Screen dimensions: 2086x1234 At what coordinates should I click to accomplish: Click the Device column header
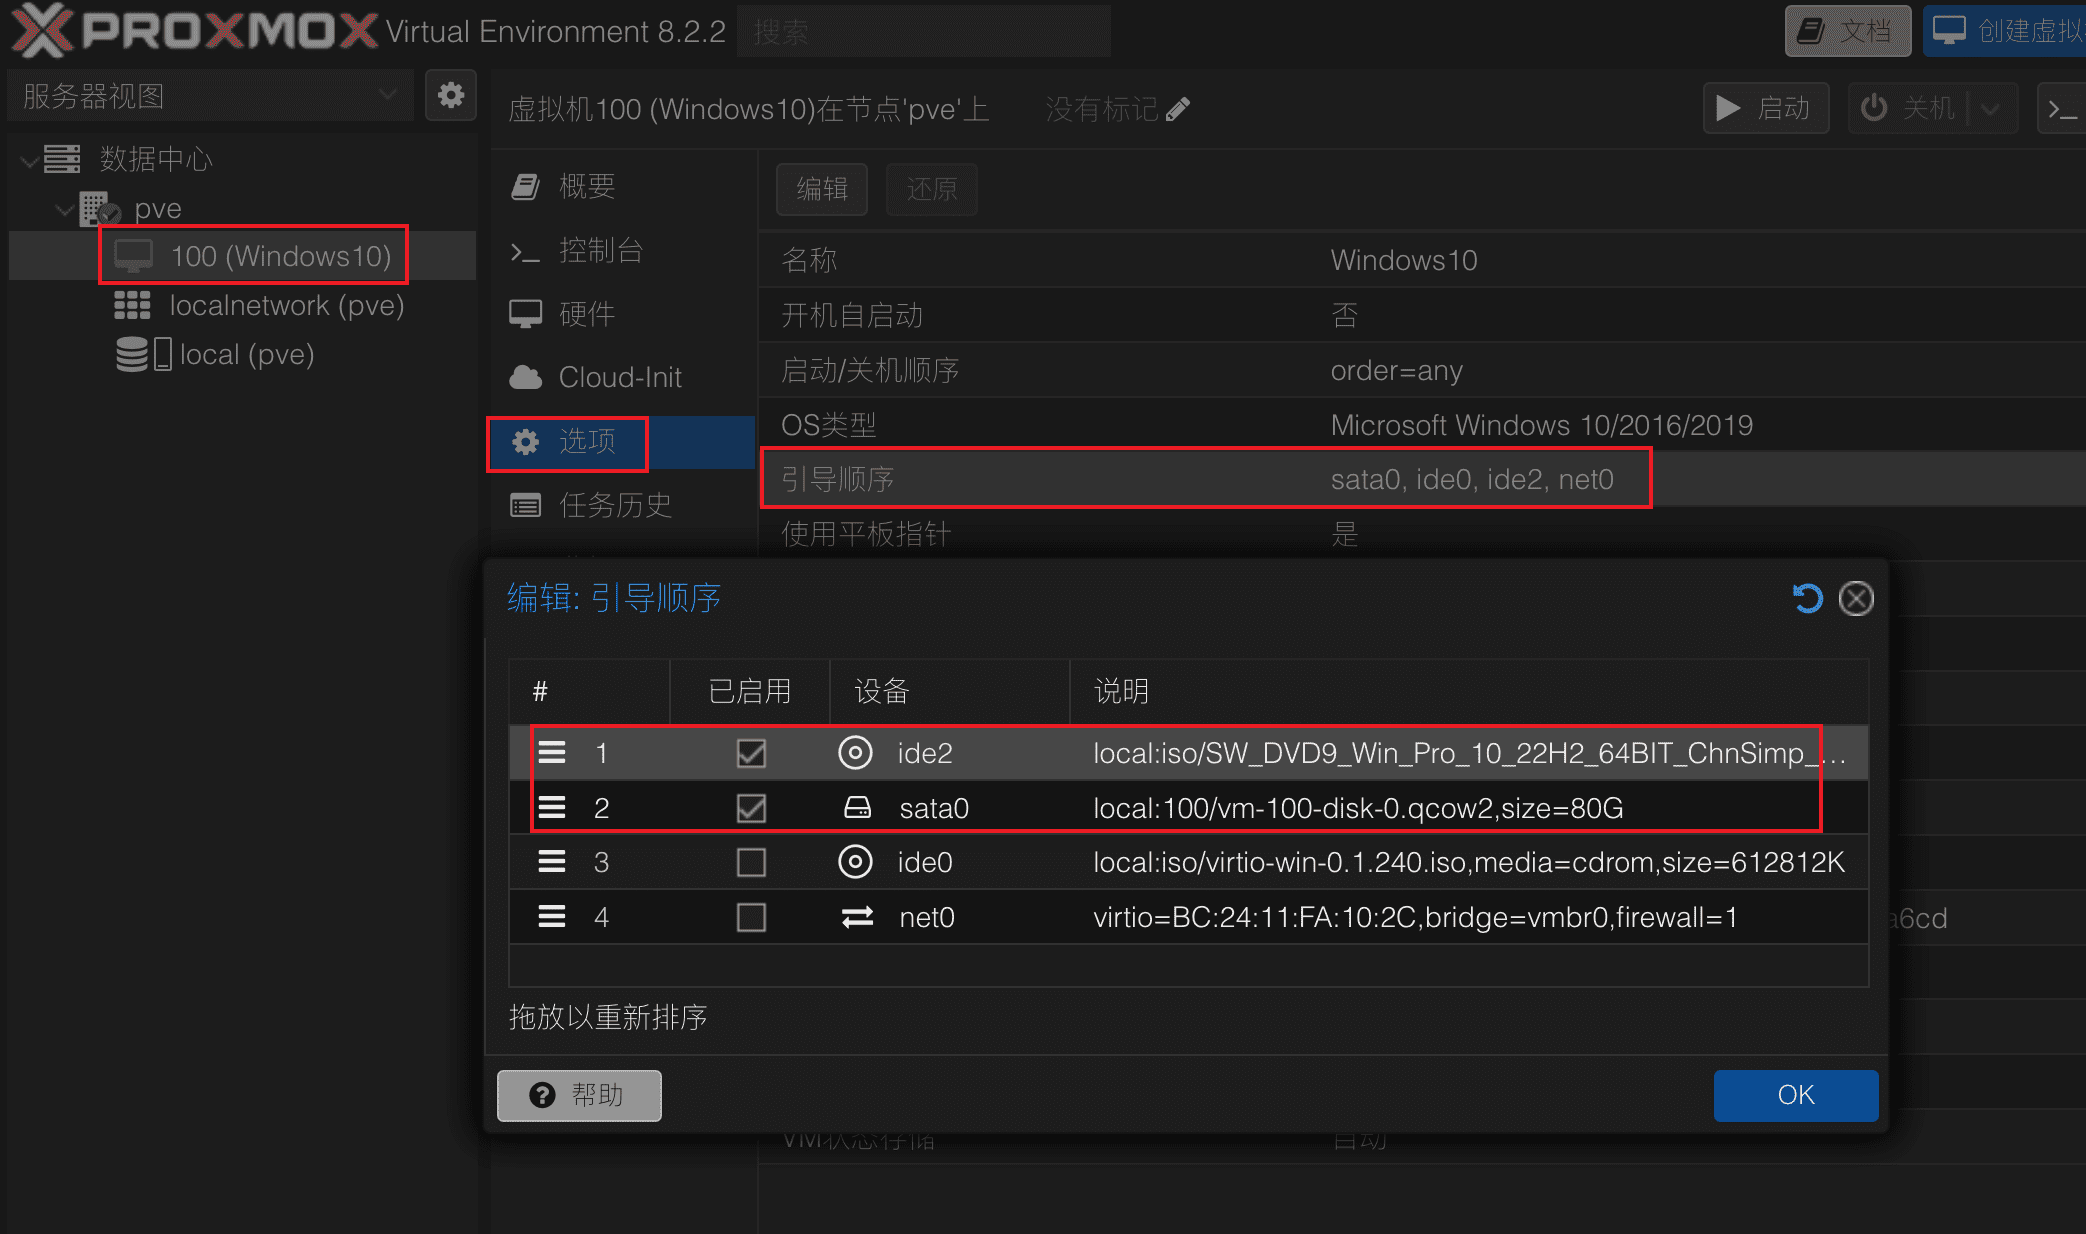pyautogui.click(x=950, y=691)
